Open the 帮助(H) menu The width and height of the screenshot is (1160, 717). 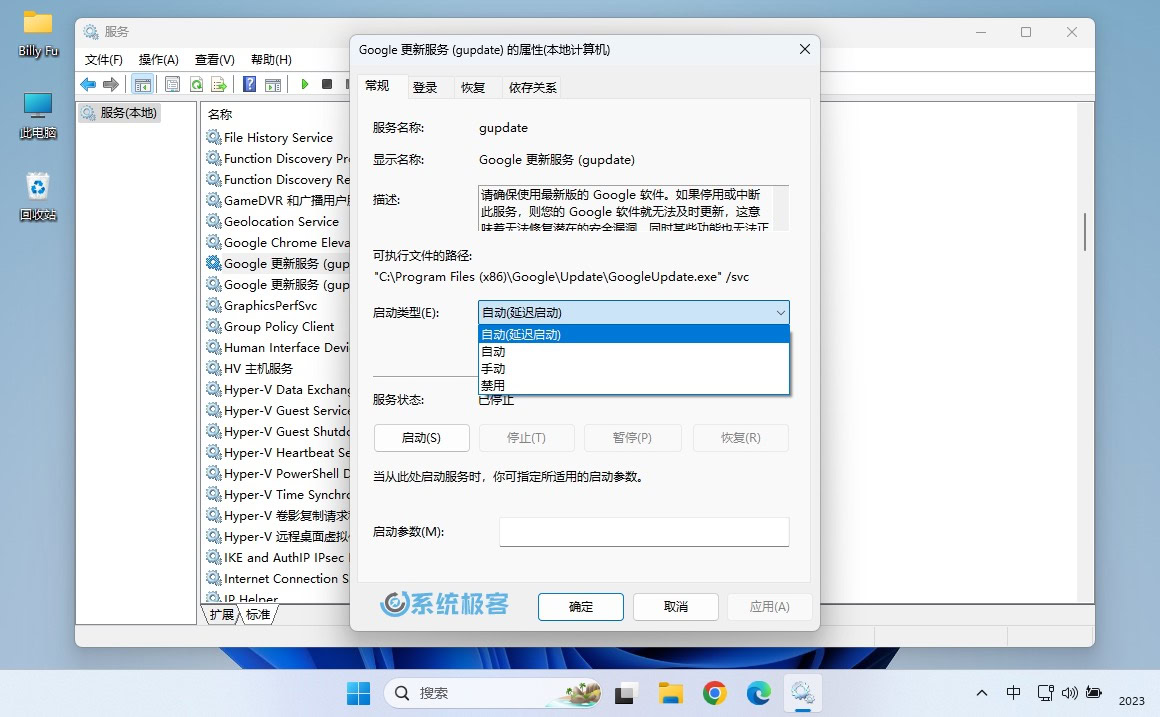(271, 60)
